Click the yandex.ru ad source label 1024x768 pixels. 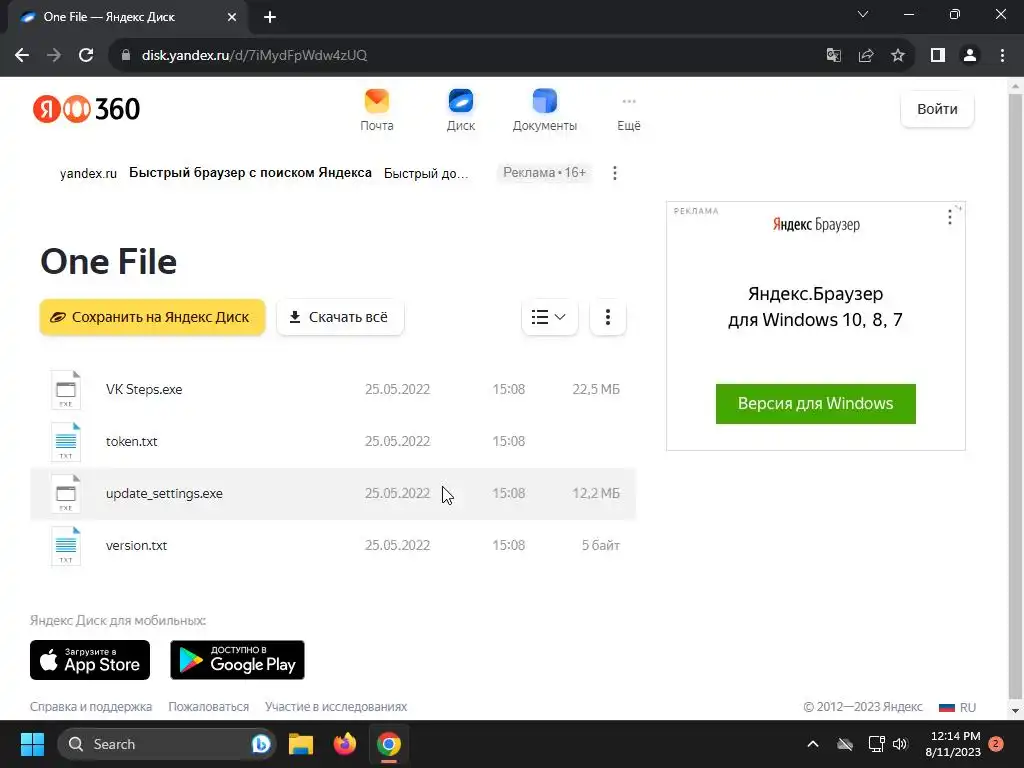(88, 173)
